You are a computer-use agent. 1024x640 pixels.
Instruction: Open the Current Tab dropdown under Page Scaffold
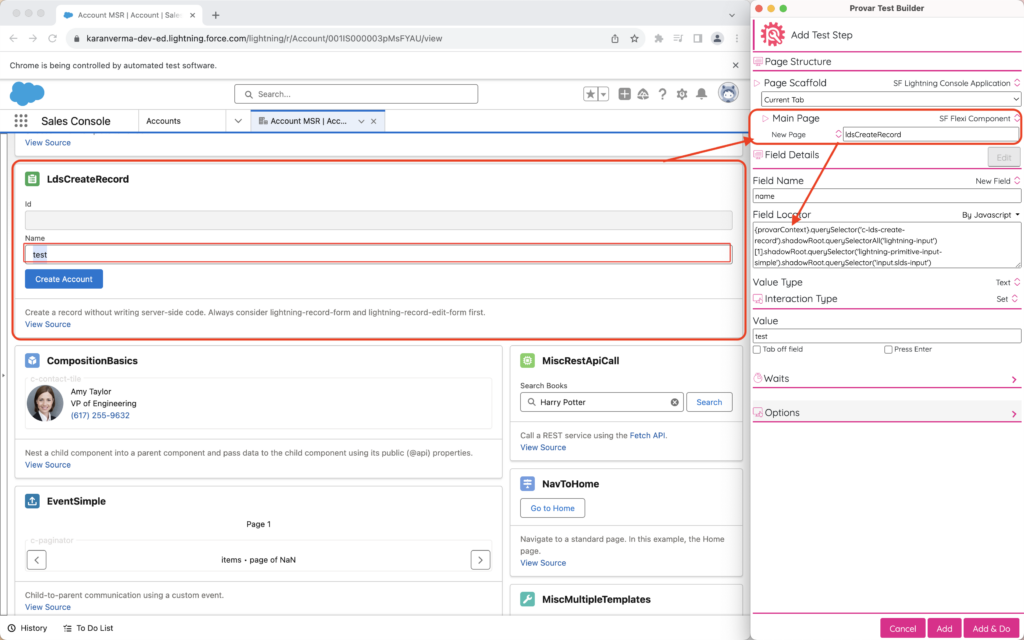[886, 97]
